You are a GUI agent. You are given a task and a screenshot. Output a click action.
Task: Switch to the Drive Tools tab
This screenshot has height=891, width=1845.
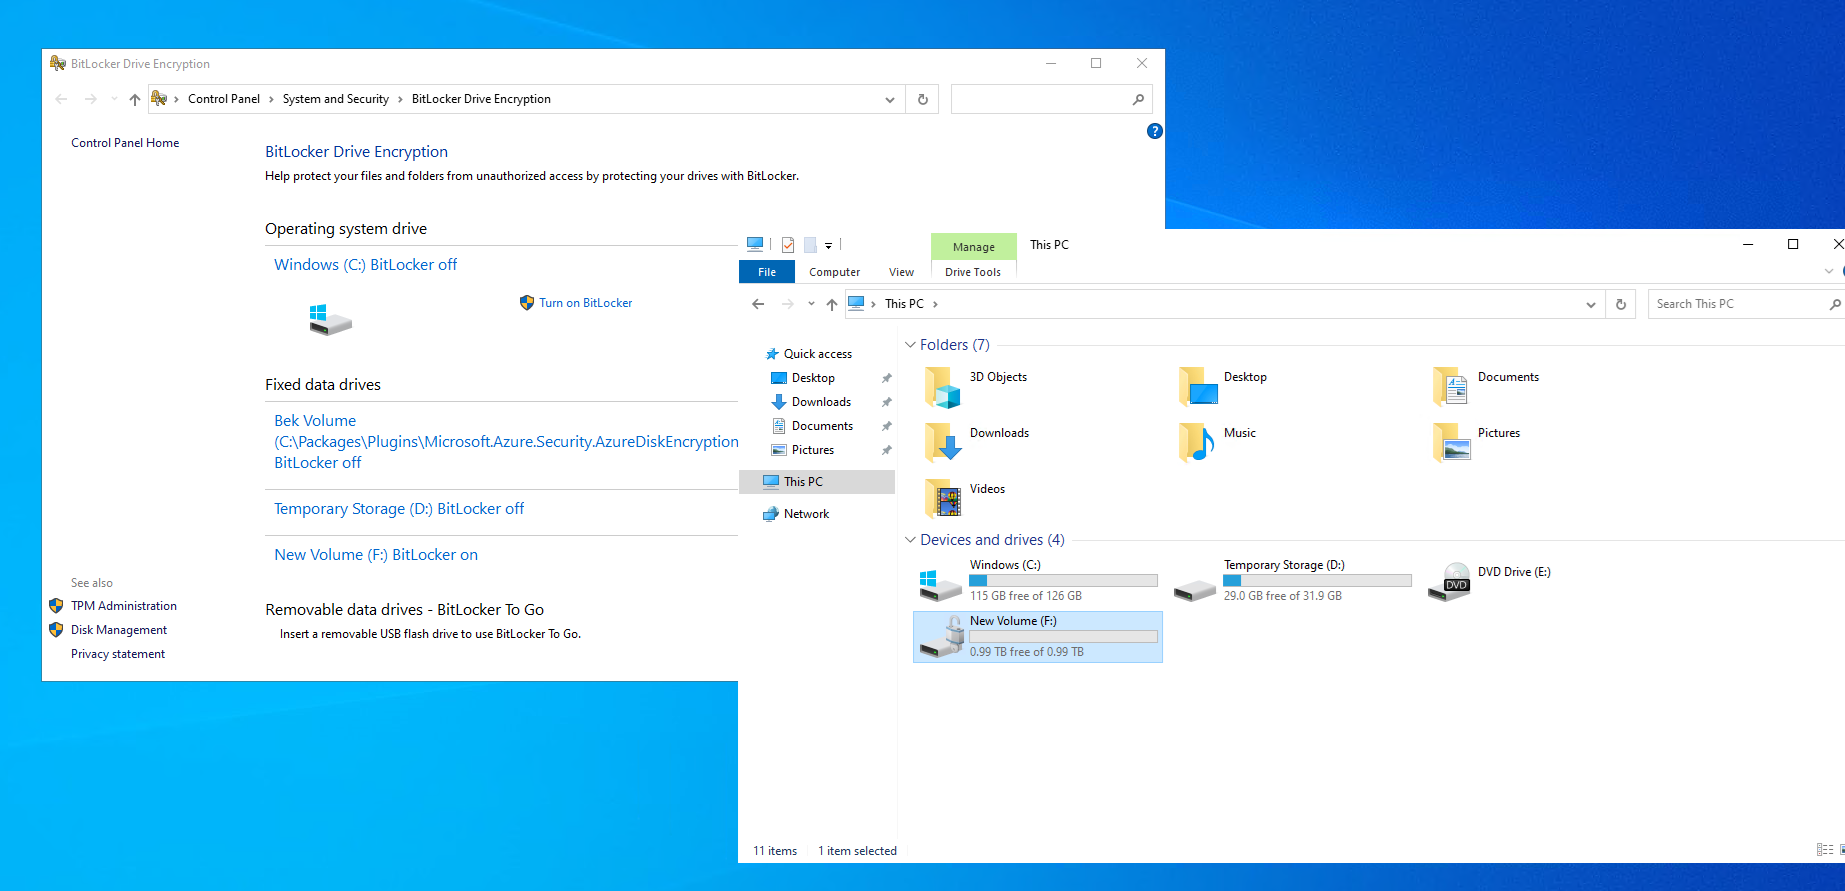click(x=972, y=272)
